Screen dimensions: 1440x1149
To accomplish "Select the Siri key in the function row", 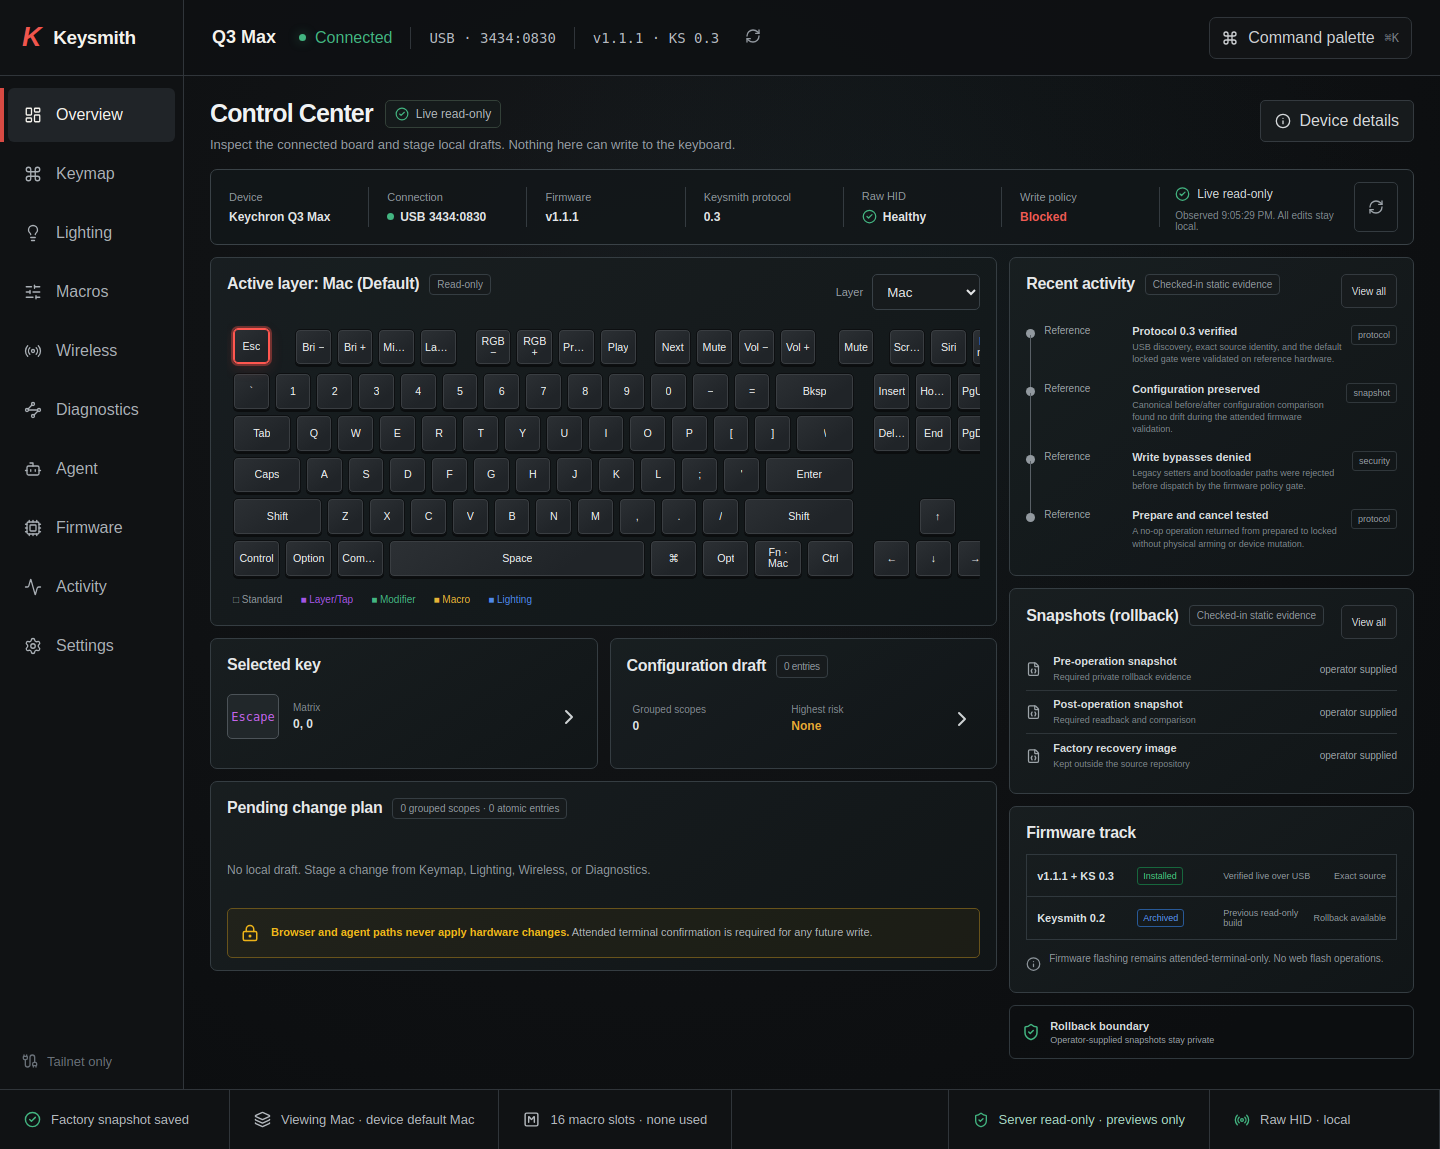I will point(949,347).
